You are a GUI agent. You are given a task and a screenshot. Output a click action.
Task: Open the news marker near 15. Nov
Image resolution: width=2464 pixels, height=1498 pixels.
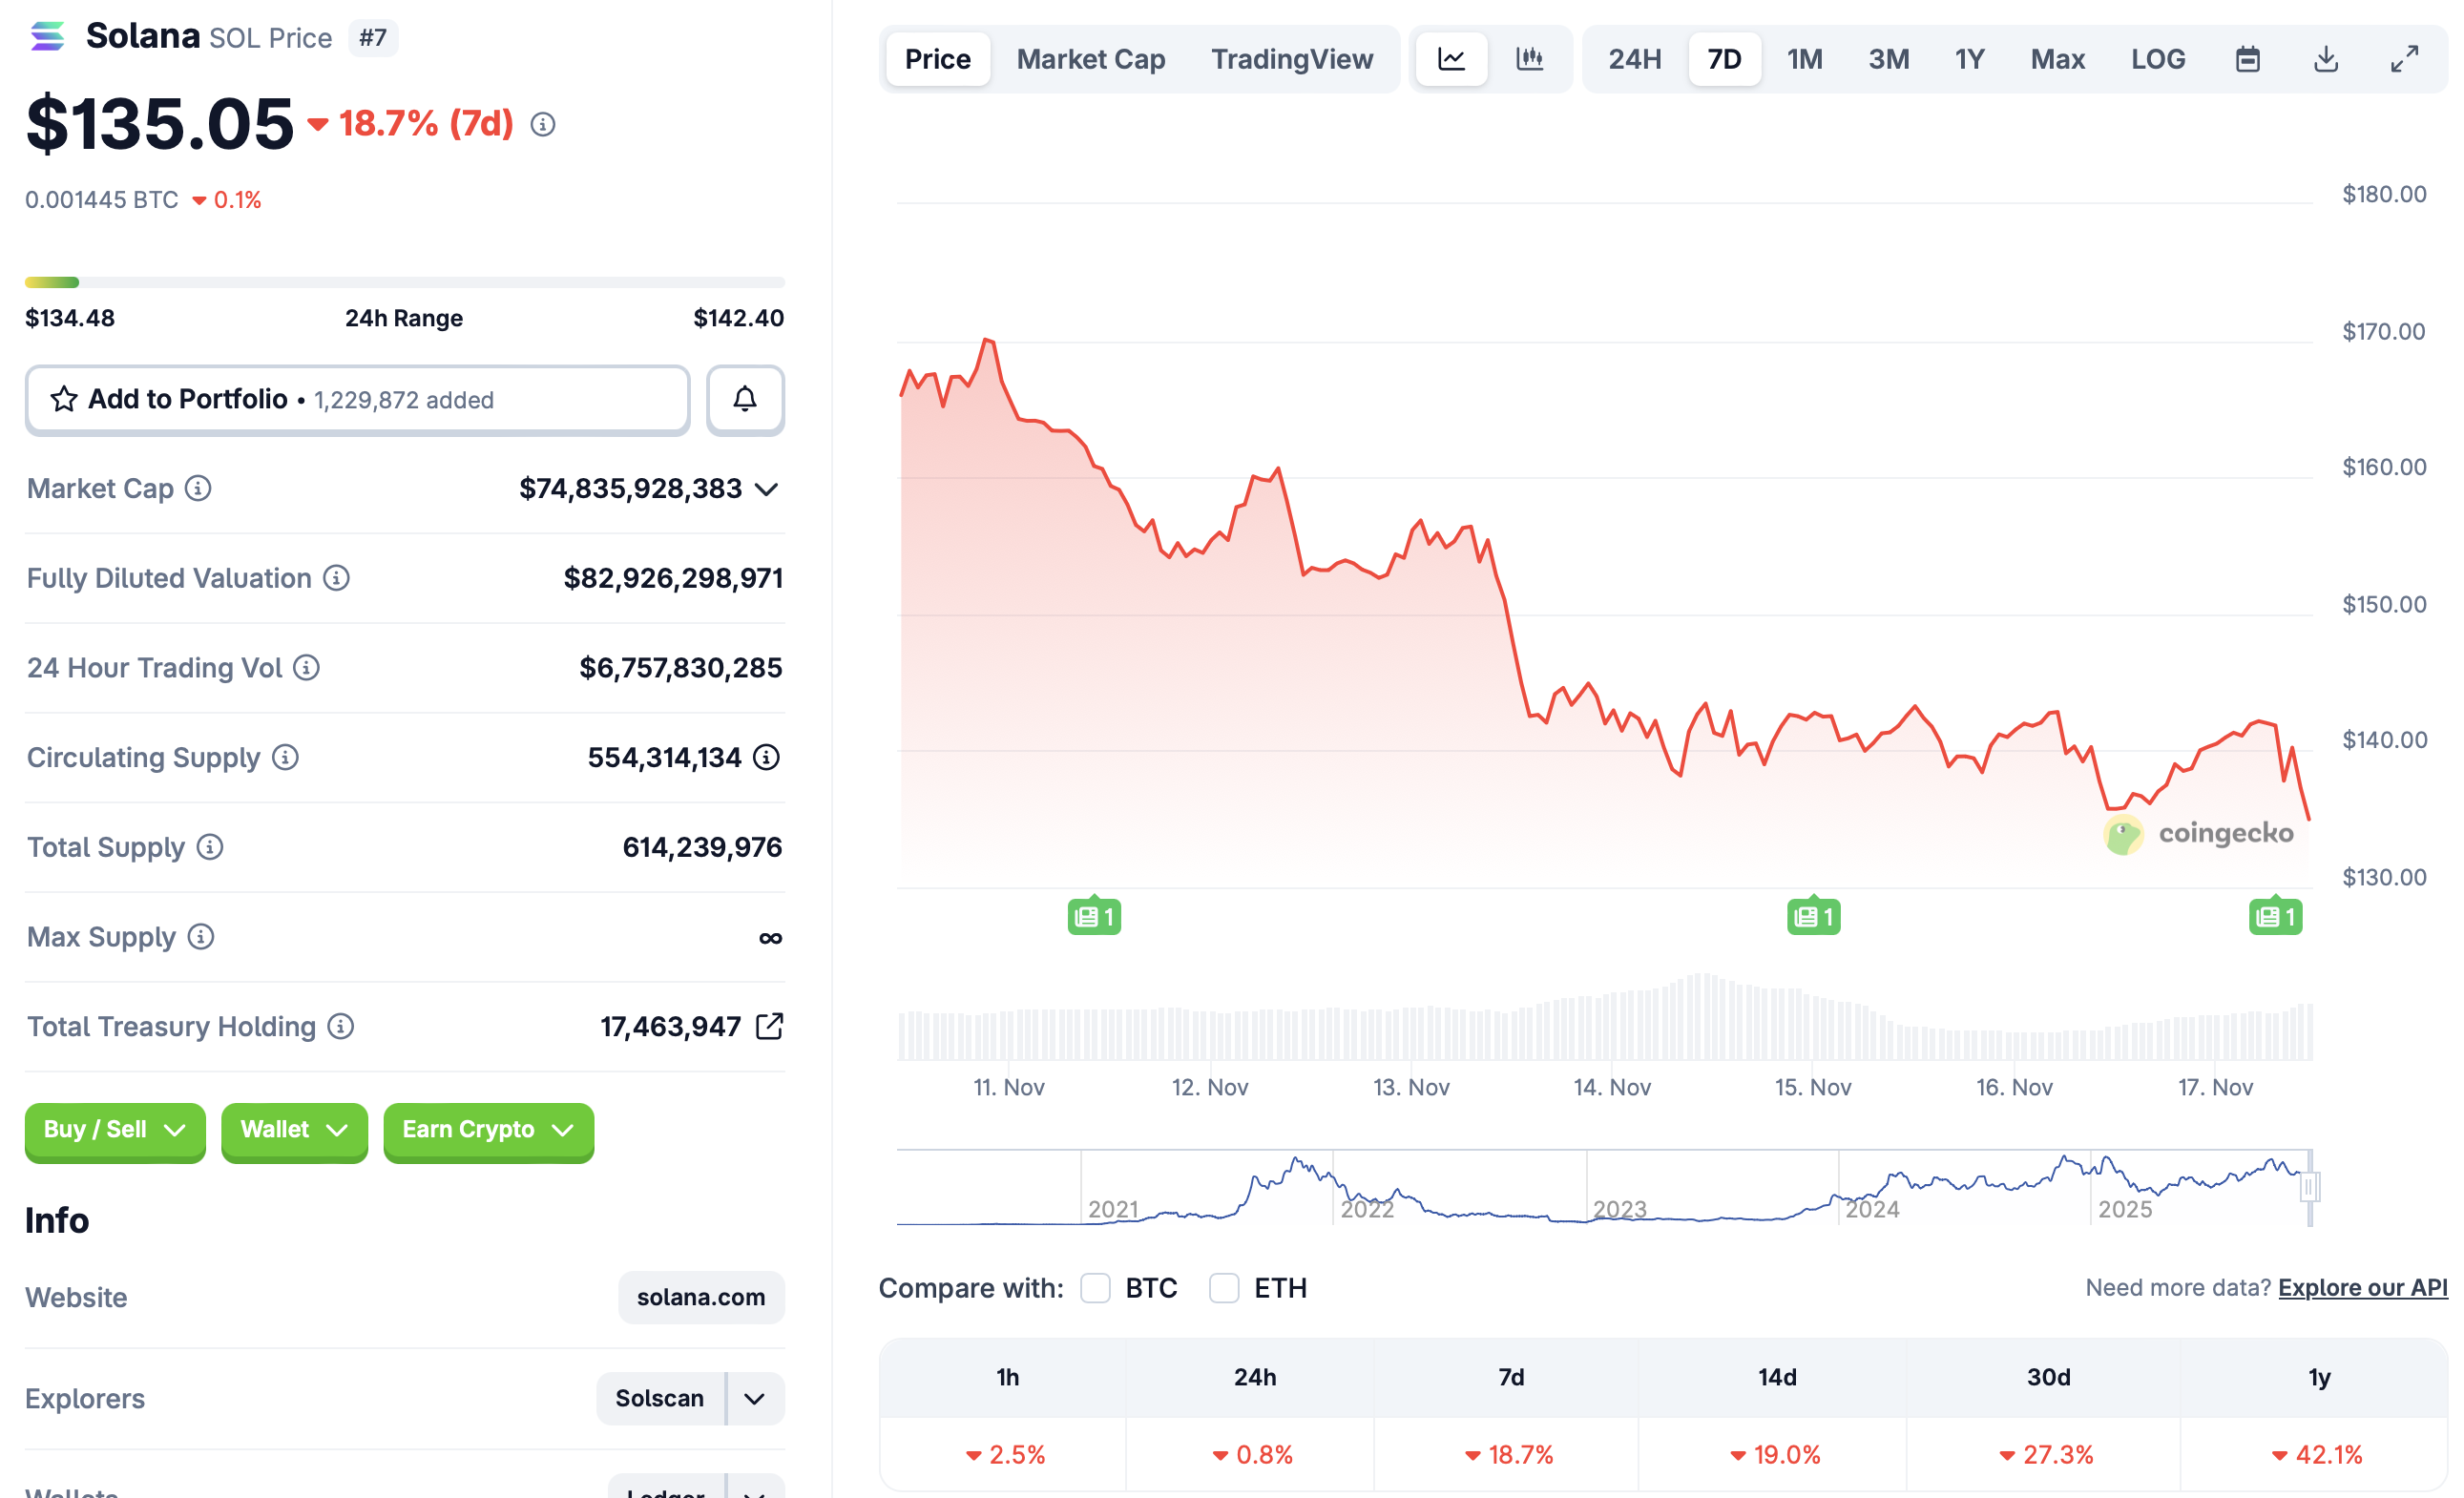click(1813, 916)
